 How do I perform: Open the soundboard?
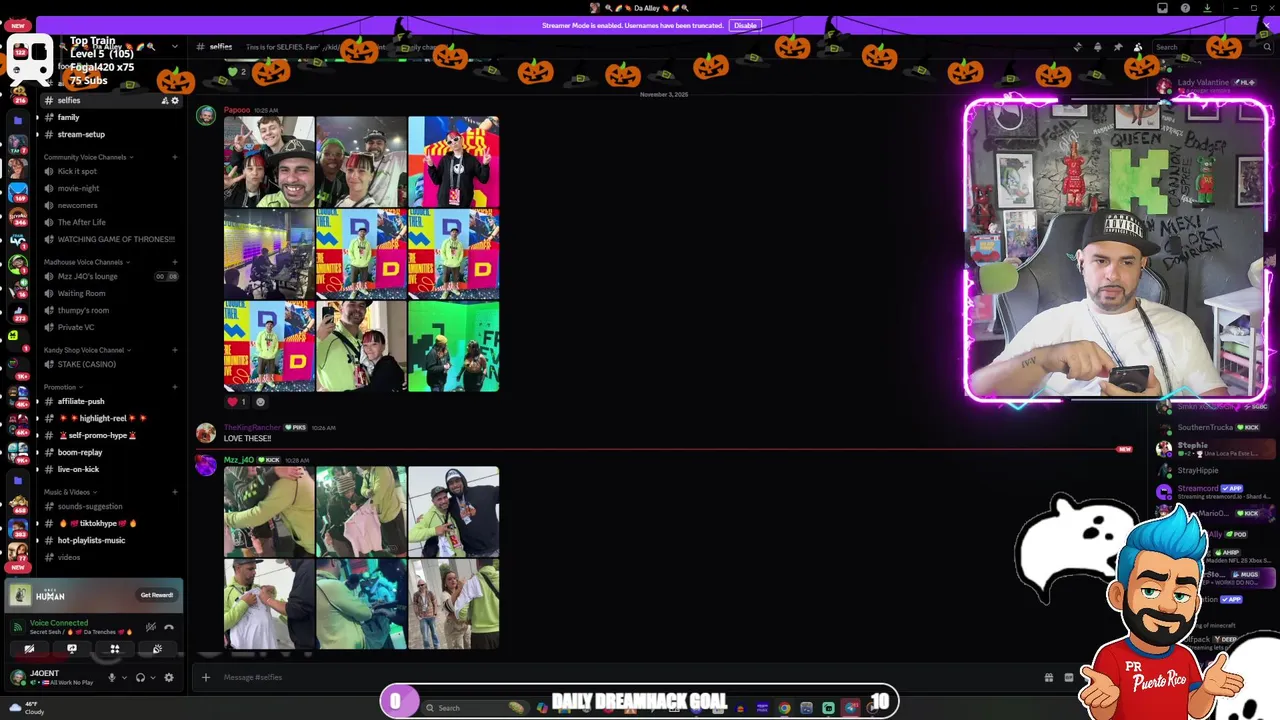pos(157,649)
